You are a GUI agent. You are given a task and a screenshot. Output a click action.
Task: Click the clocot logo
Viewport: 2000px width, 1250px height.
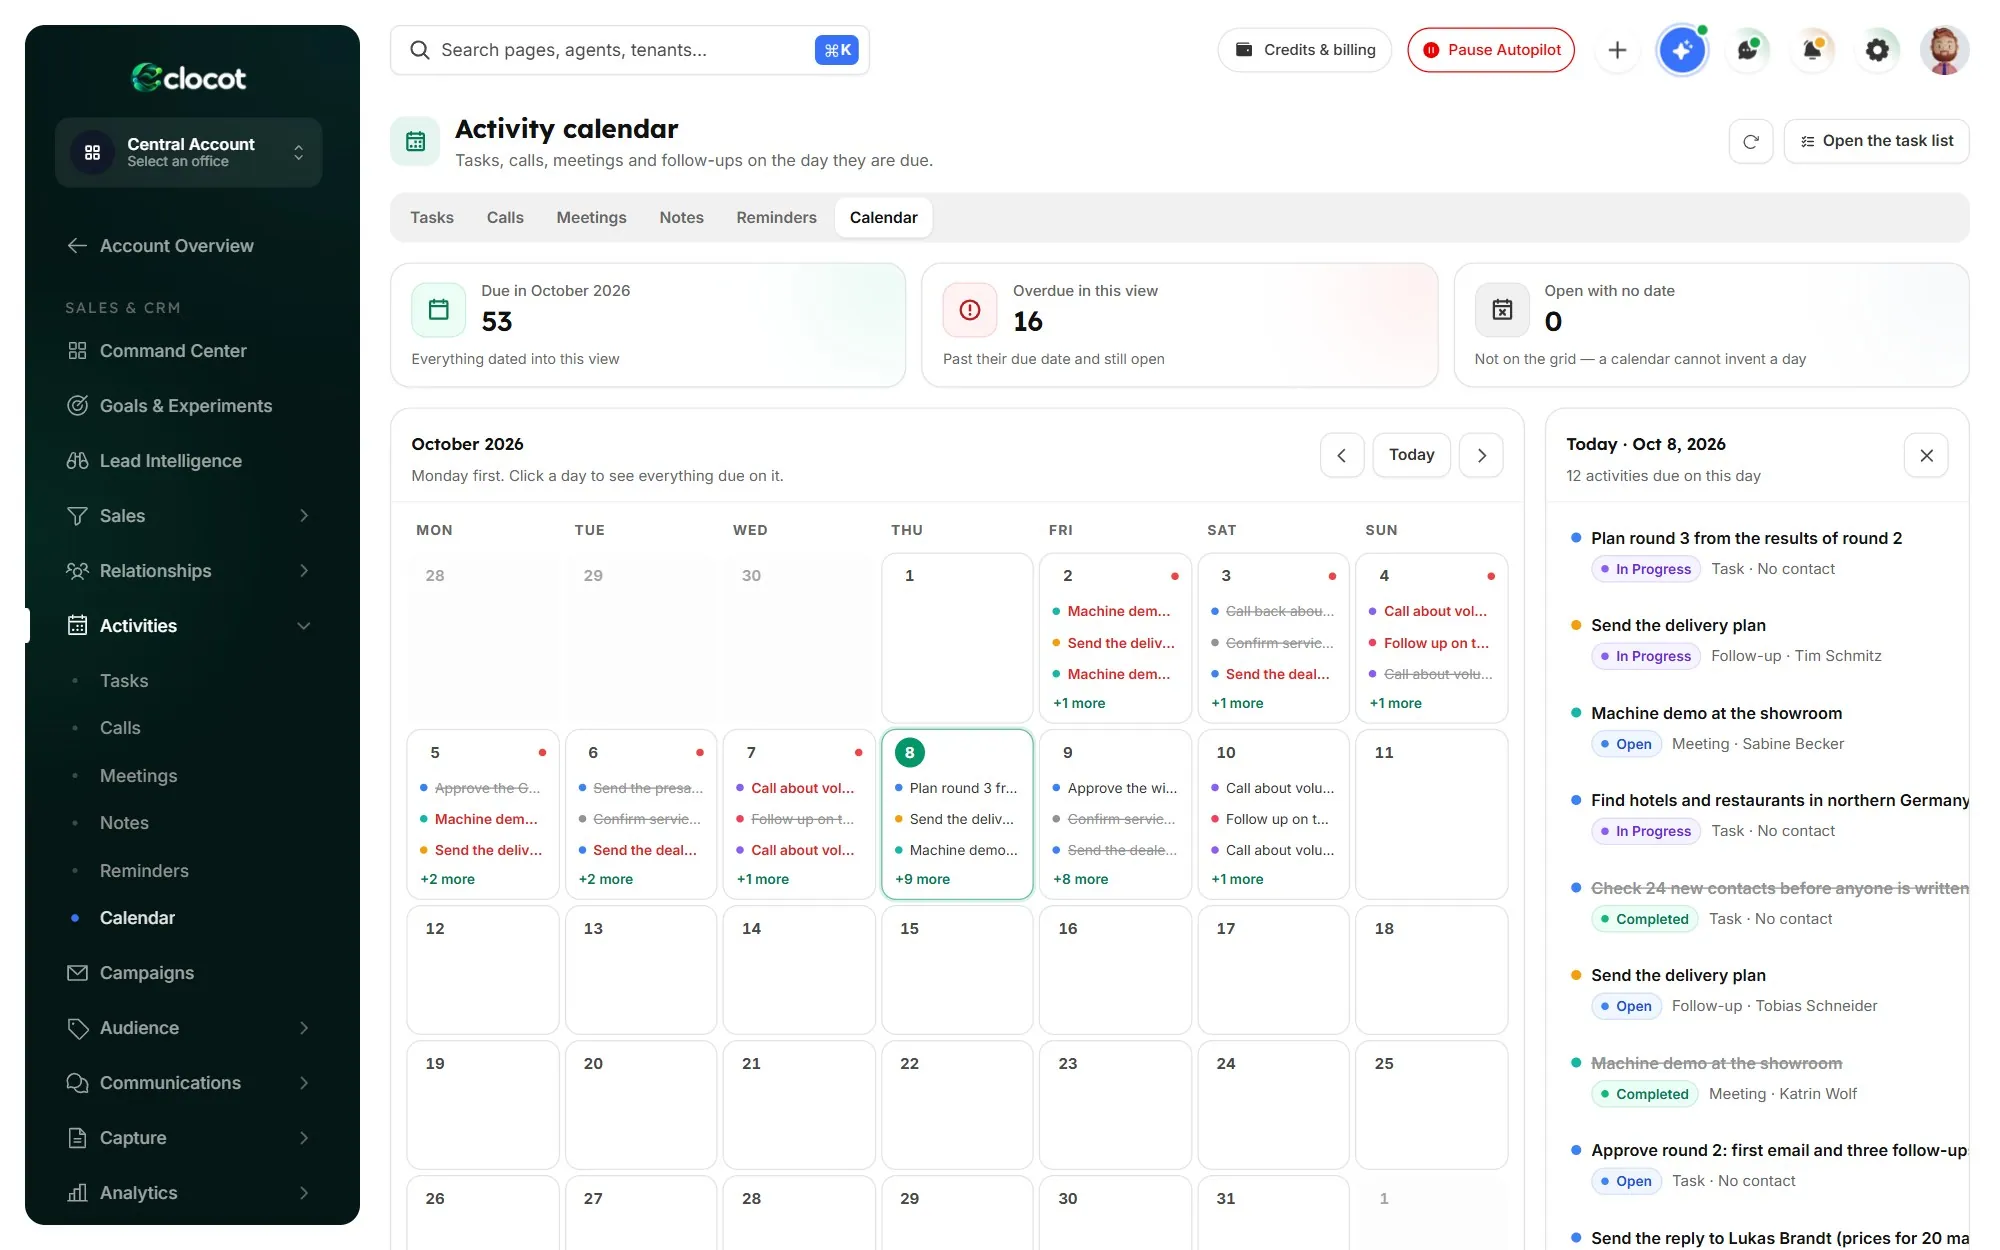(188, 78)
